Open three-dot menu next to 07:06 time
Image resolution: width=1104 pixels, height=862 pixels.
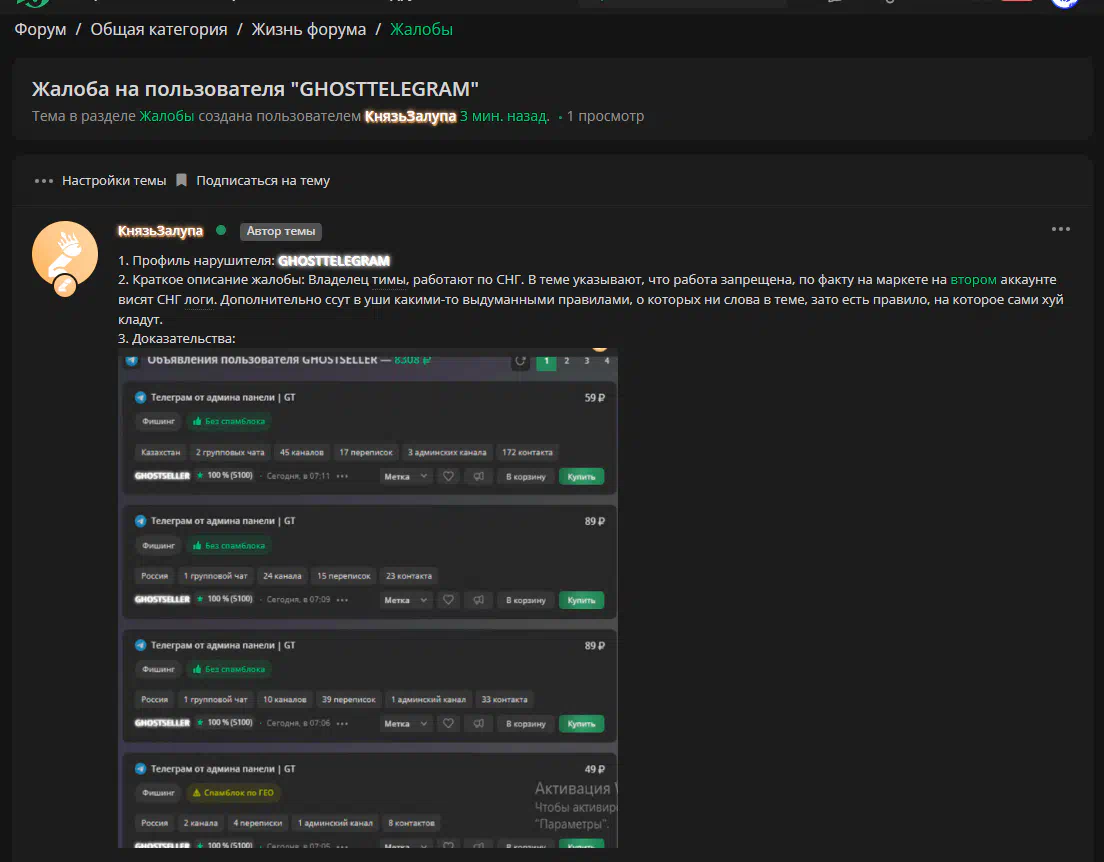point(342,723)
